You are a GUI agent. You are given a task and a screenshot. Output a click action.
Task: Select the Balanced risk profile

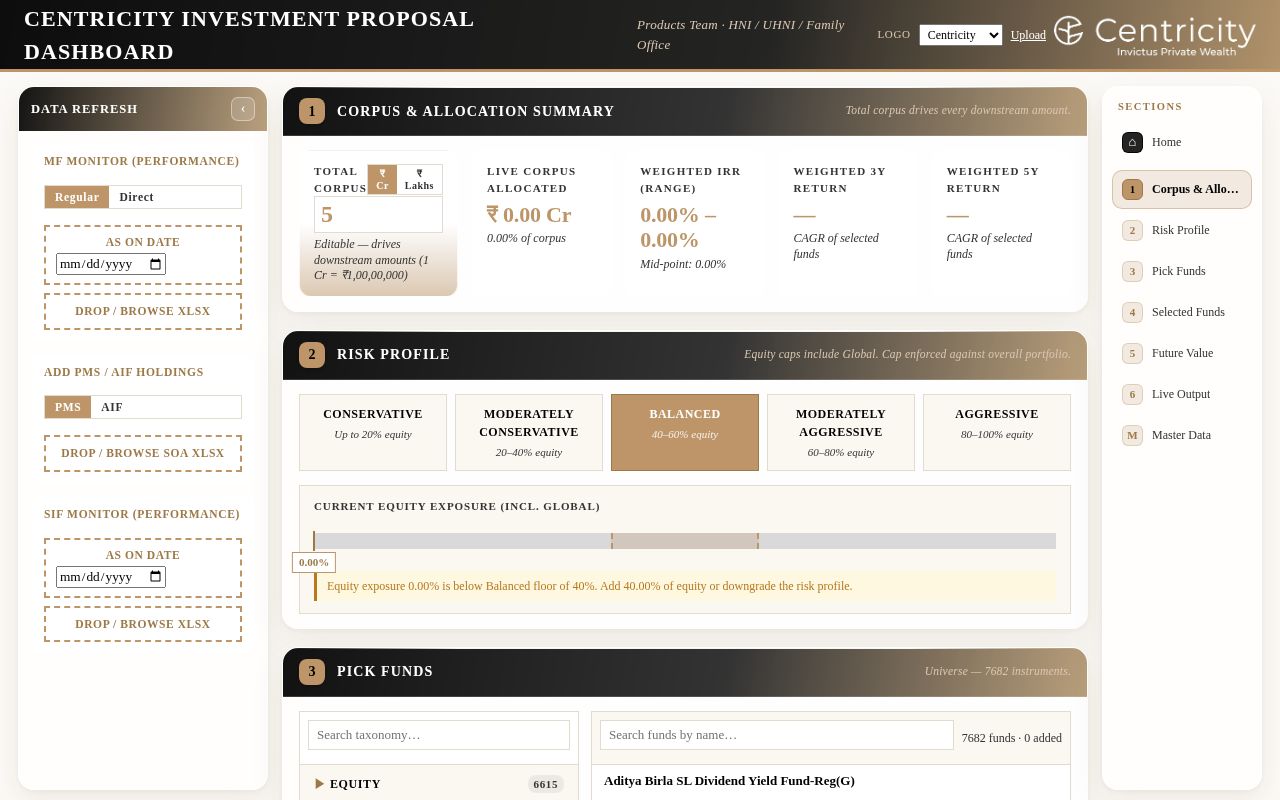click(685, 432)
